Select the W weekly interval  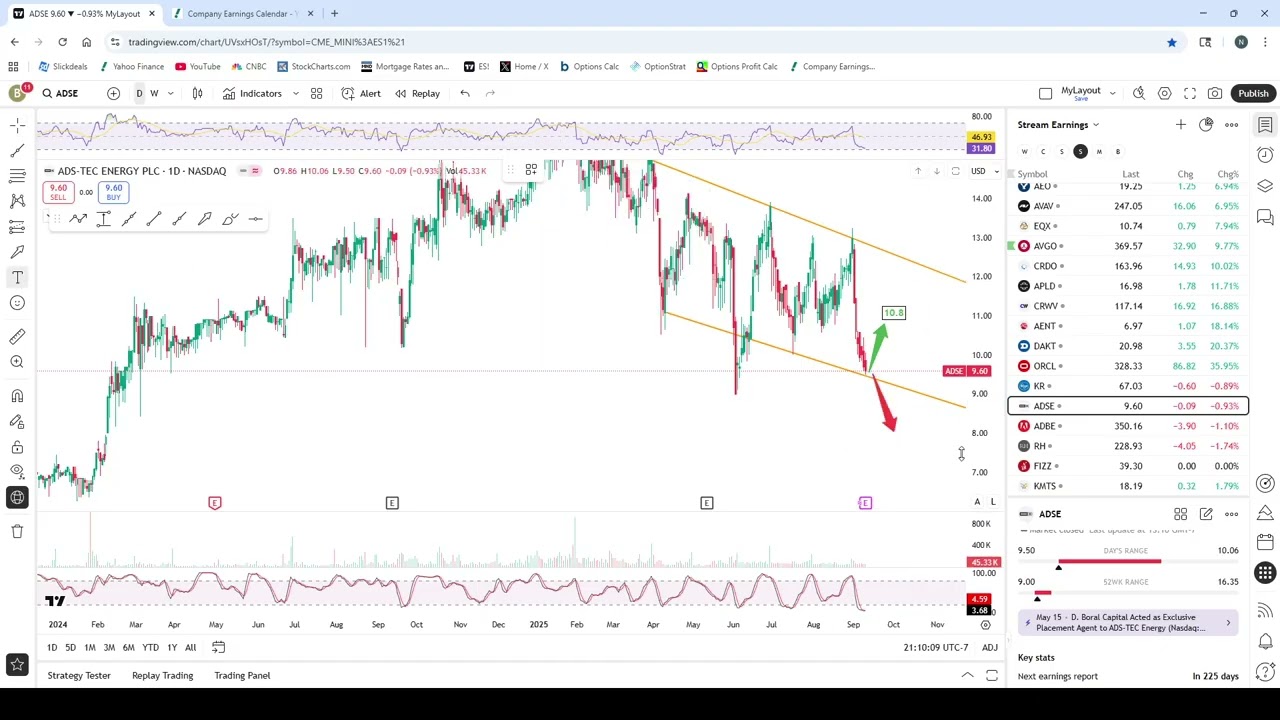[154, 93]
